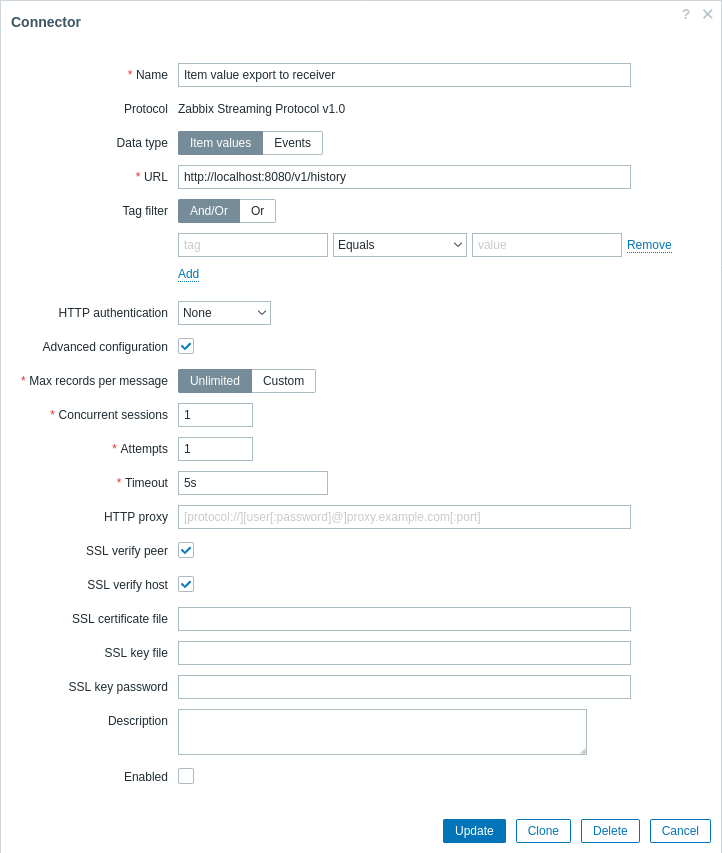Focus the URL input field

(x=404, y=177)
